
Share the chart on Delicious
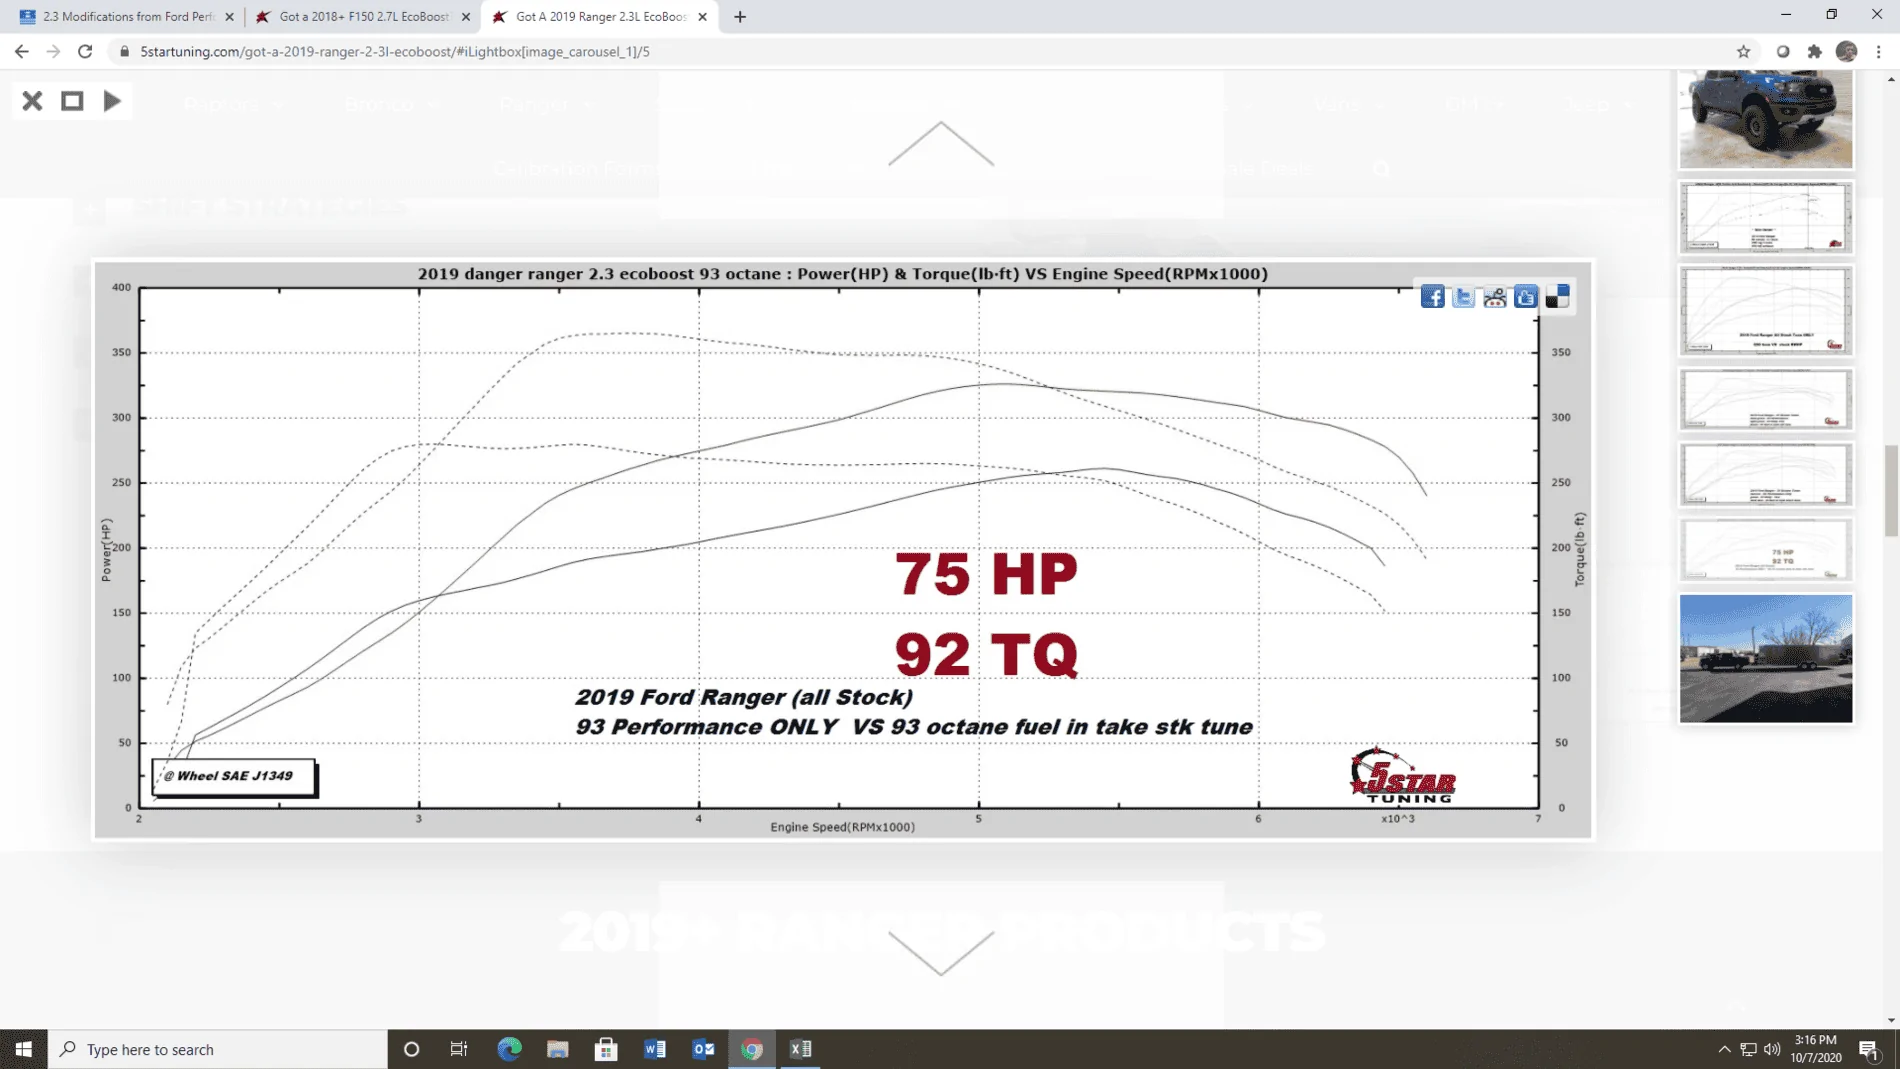point(1557,297)
